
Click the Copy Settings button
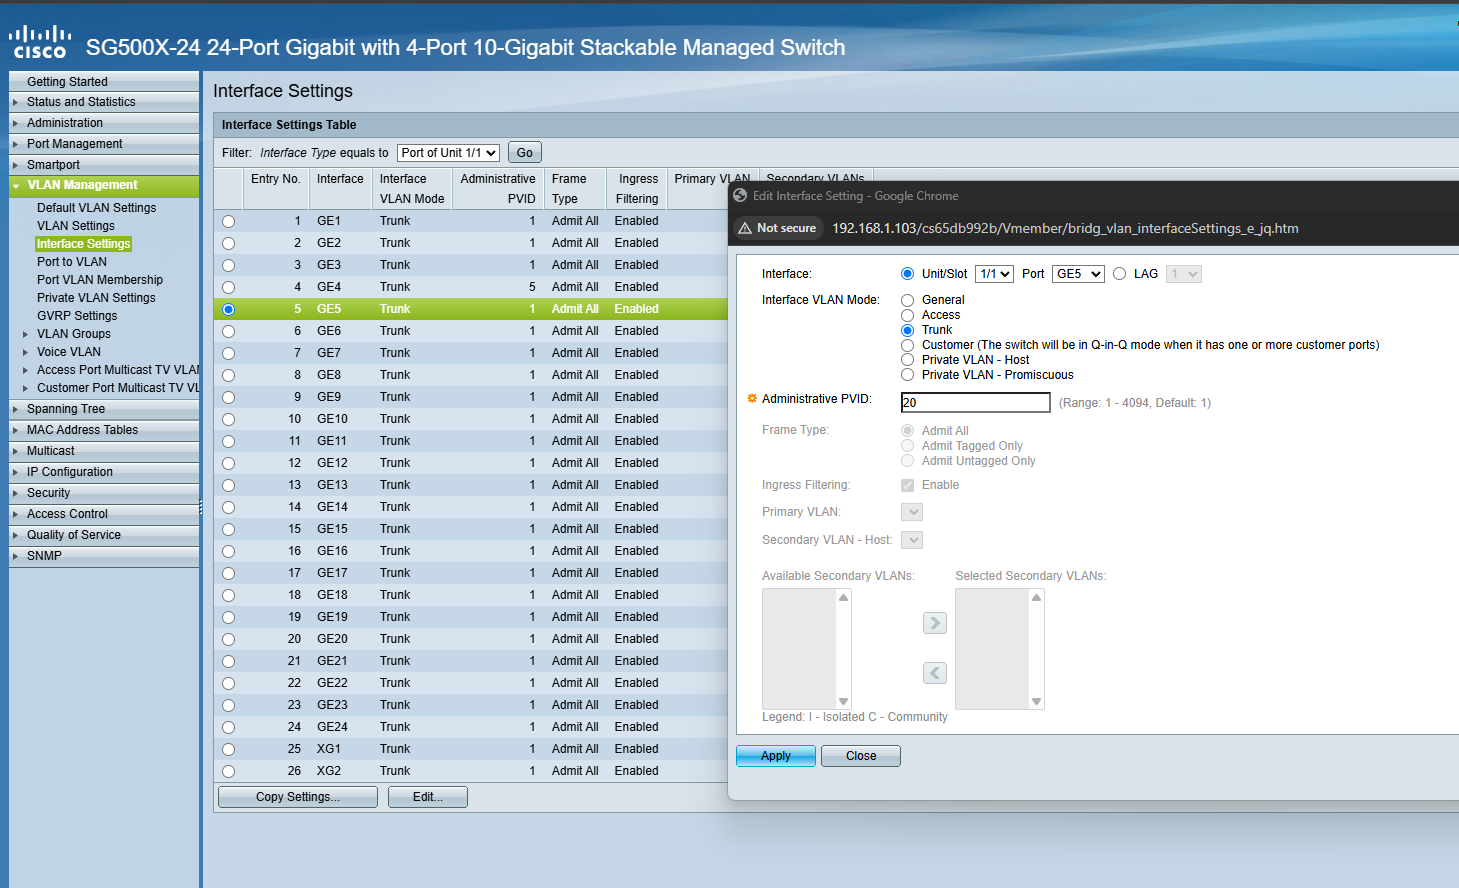click(x=297, y=796)
